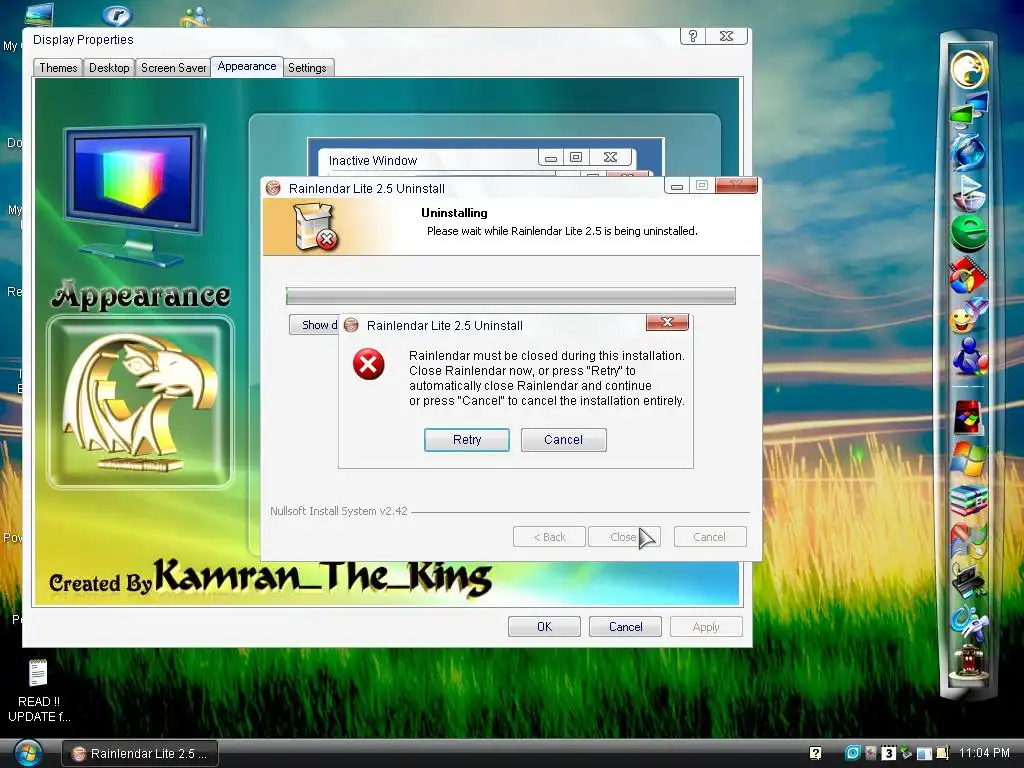Click the maximize button of the Inactive Window preview
Viewport: 1024px width, 768px height.
575,157
